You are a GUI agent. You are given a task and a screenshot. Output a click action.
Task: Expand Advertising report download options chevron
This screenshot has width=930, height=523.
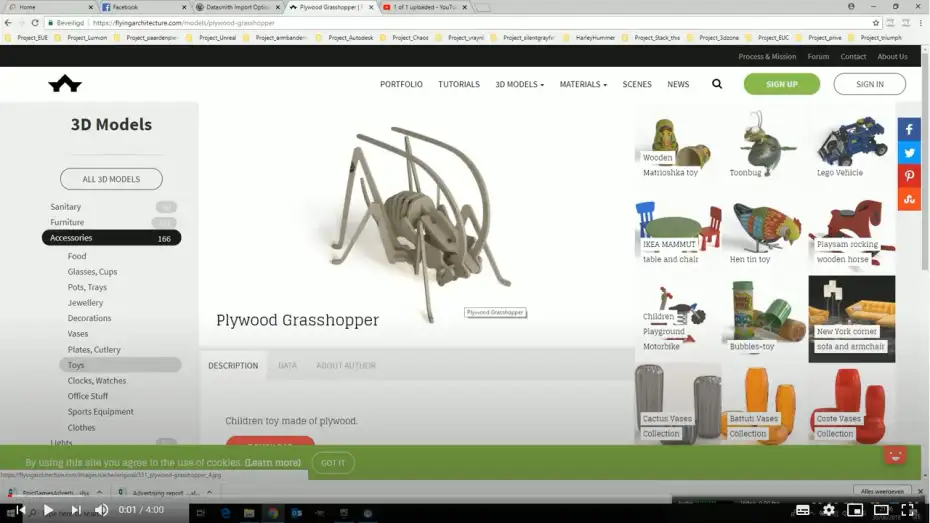[x=209, y=492]
